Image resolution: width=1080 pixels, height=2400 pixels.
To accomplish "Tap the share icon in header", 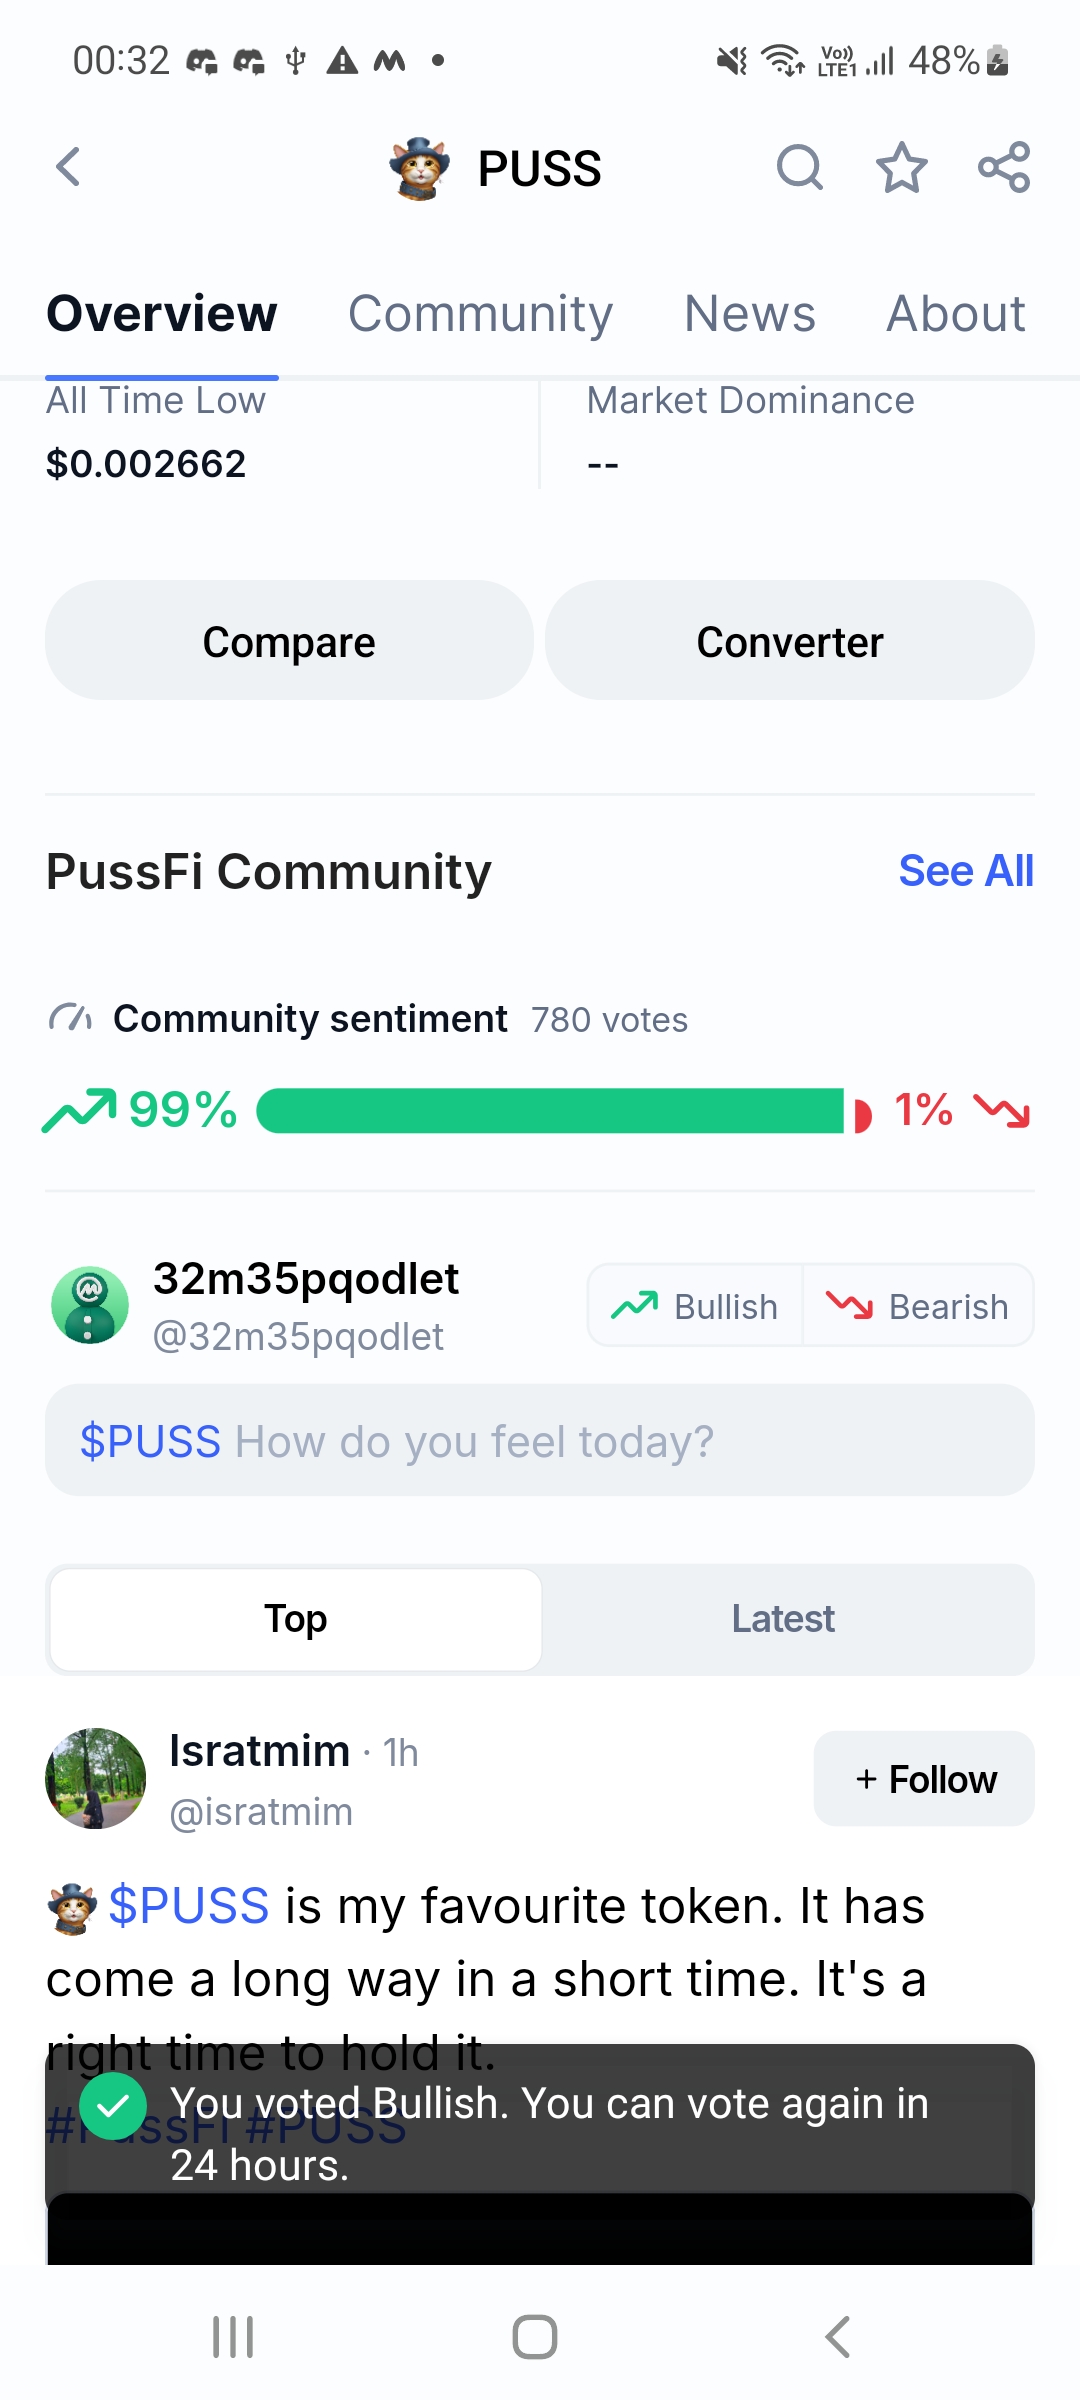I will (1004, 167).
